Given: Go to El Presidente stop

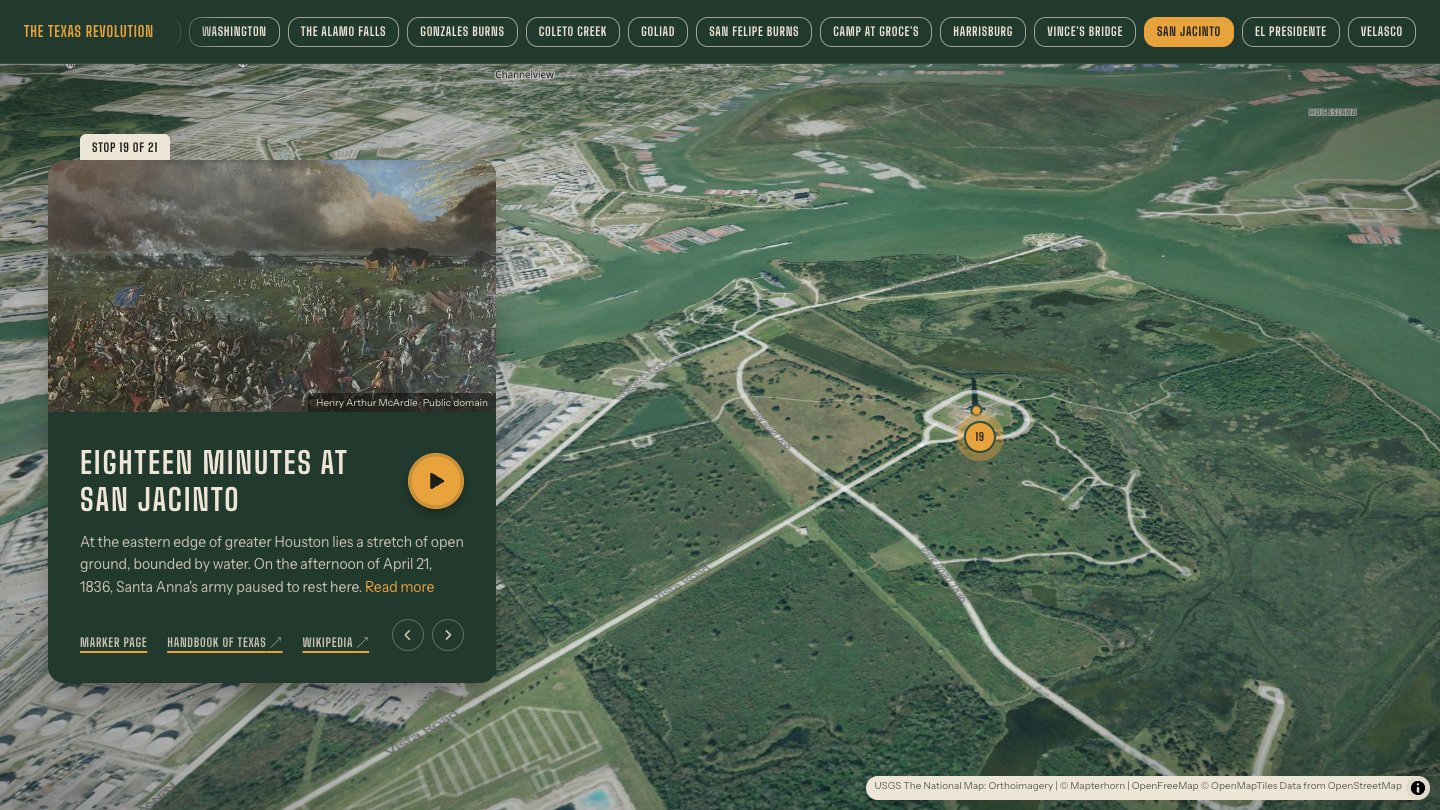Looking at the screenshot, I should (x=1291, y=32).
